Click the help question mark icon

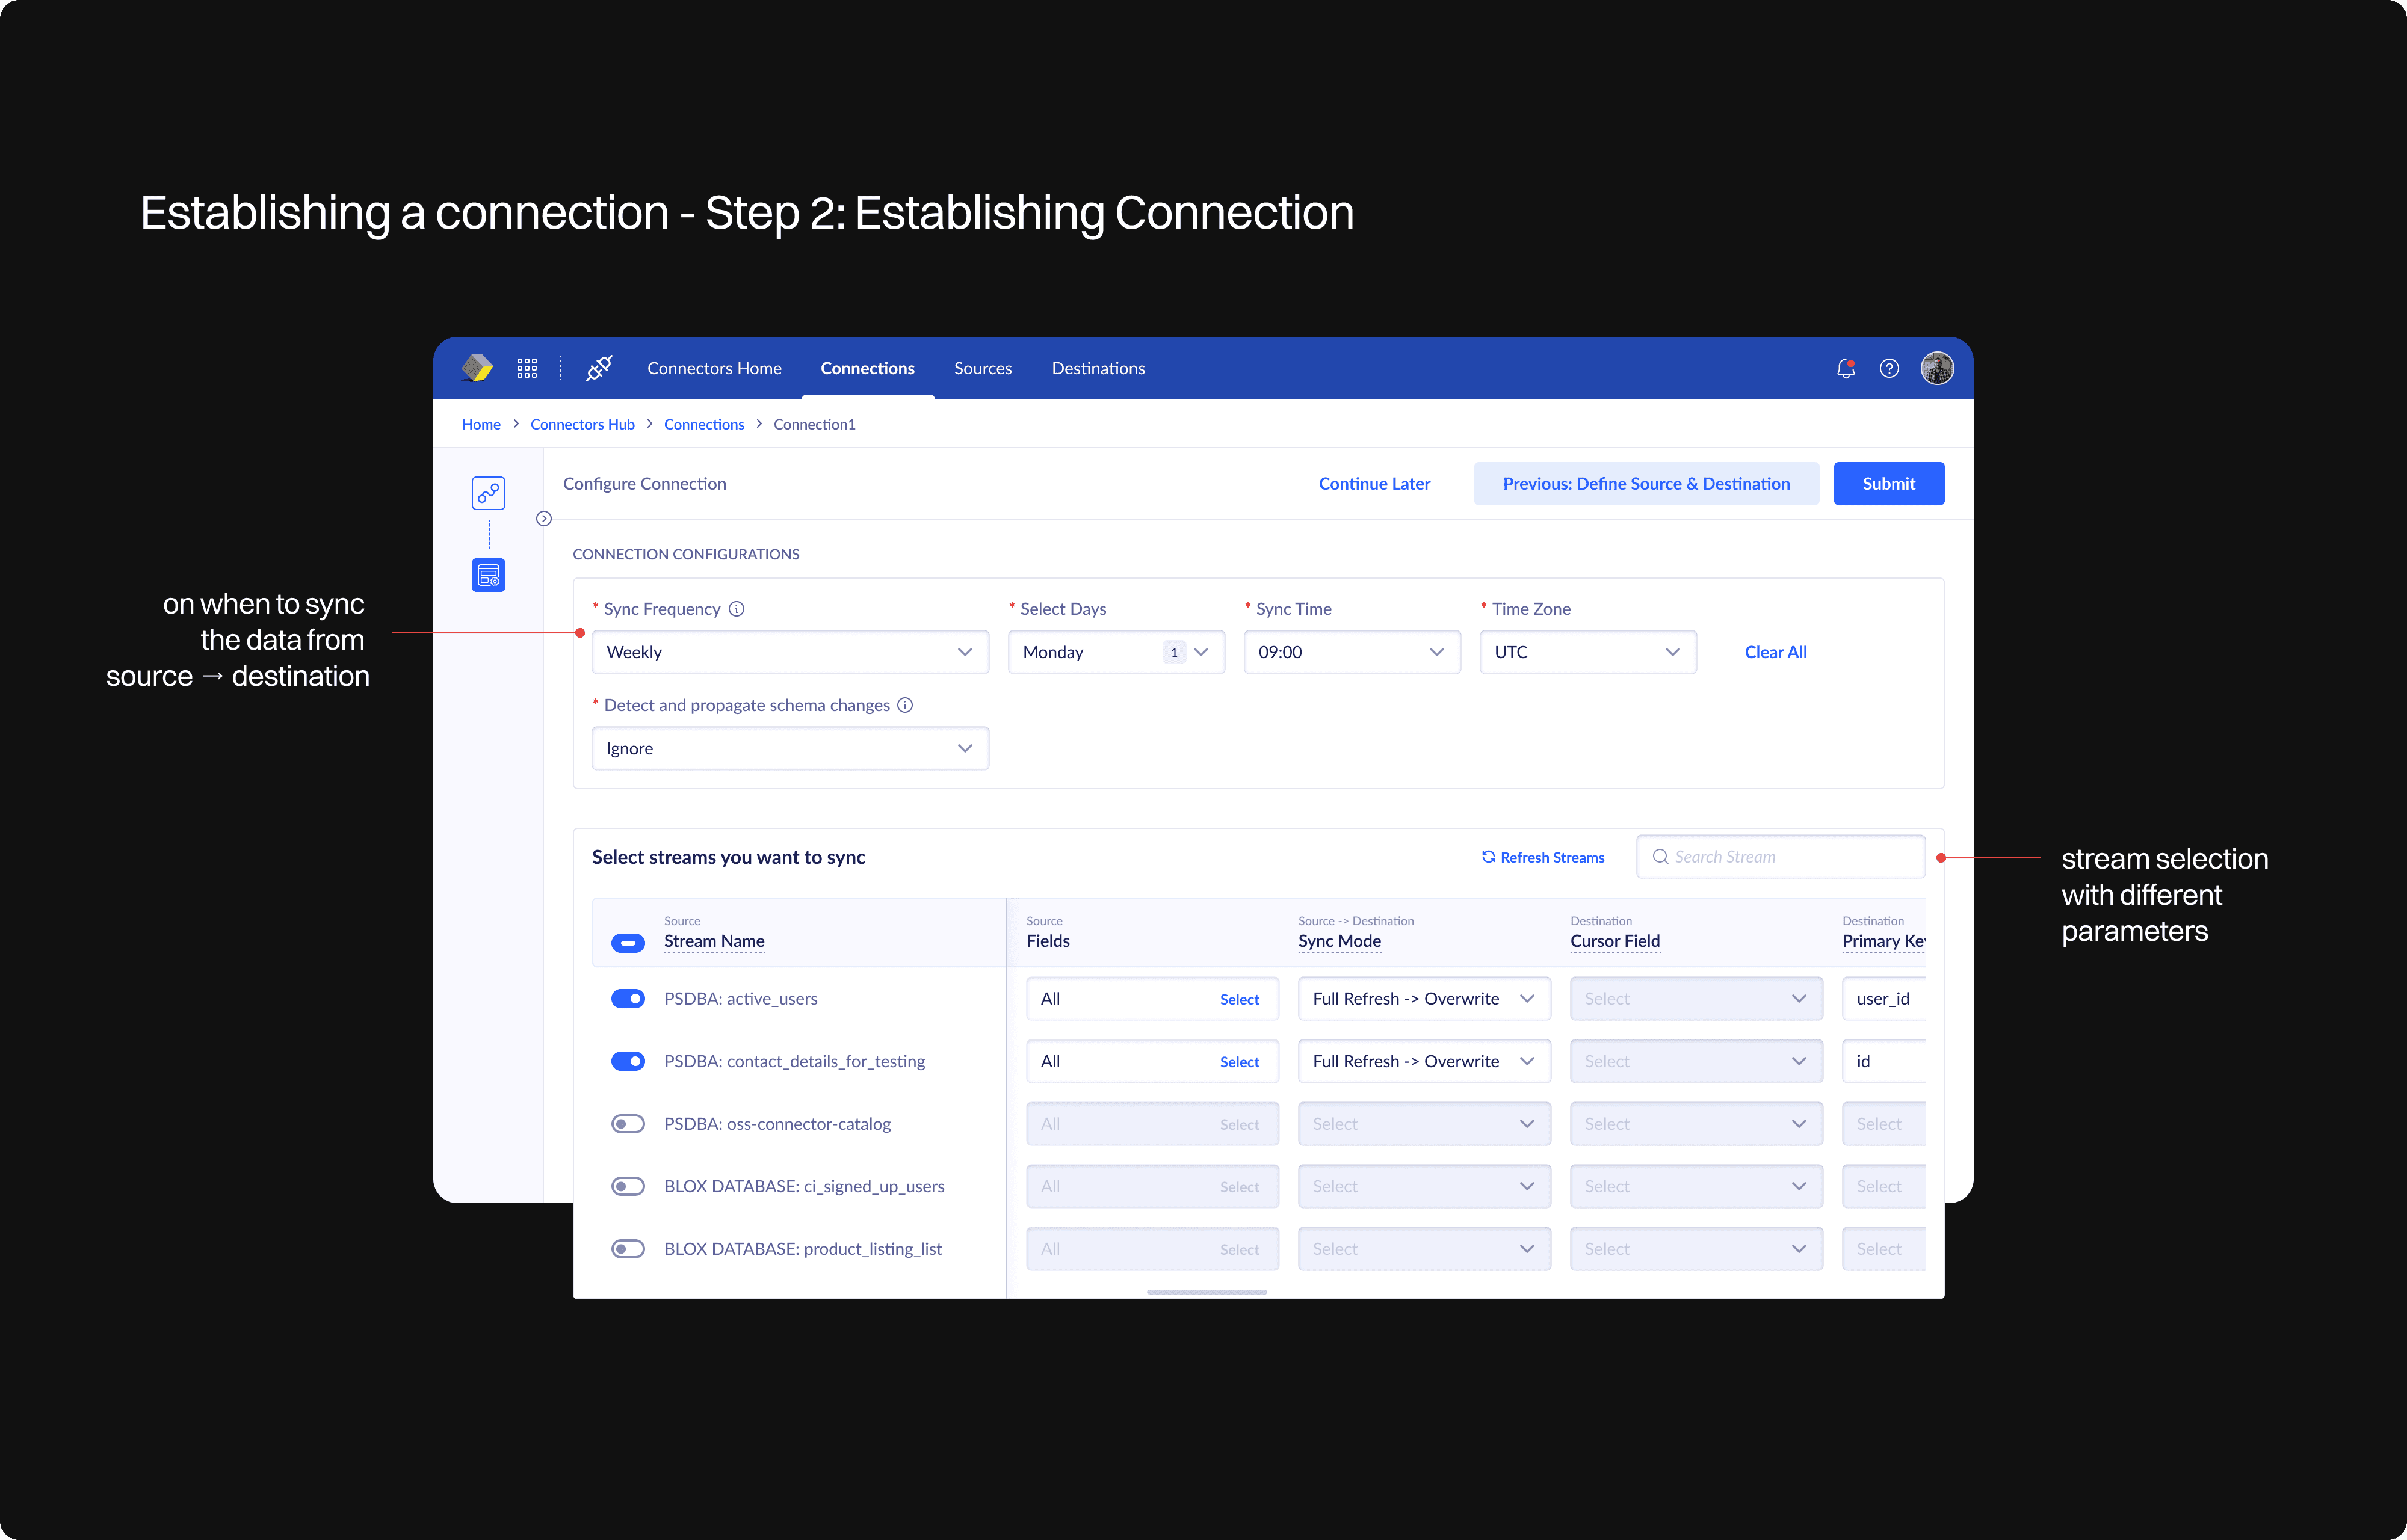point(1888,368)
